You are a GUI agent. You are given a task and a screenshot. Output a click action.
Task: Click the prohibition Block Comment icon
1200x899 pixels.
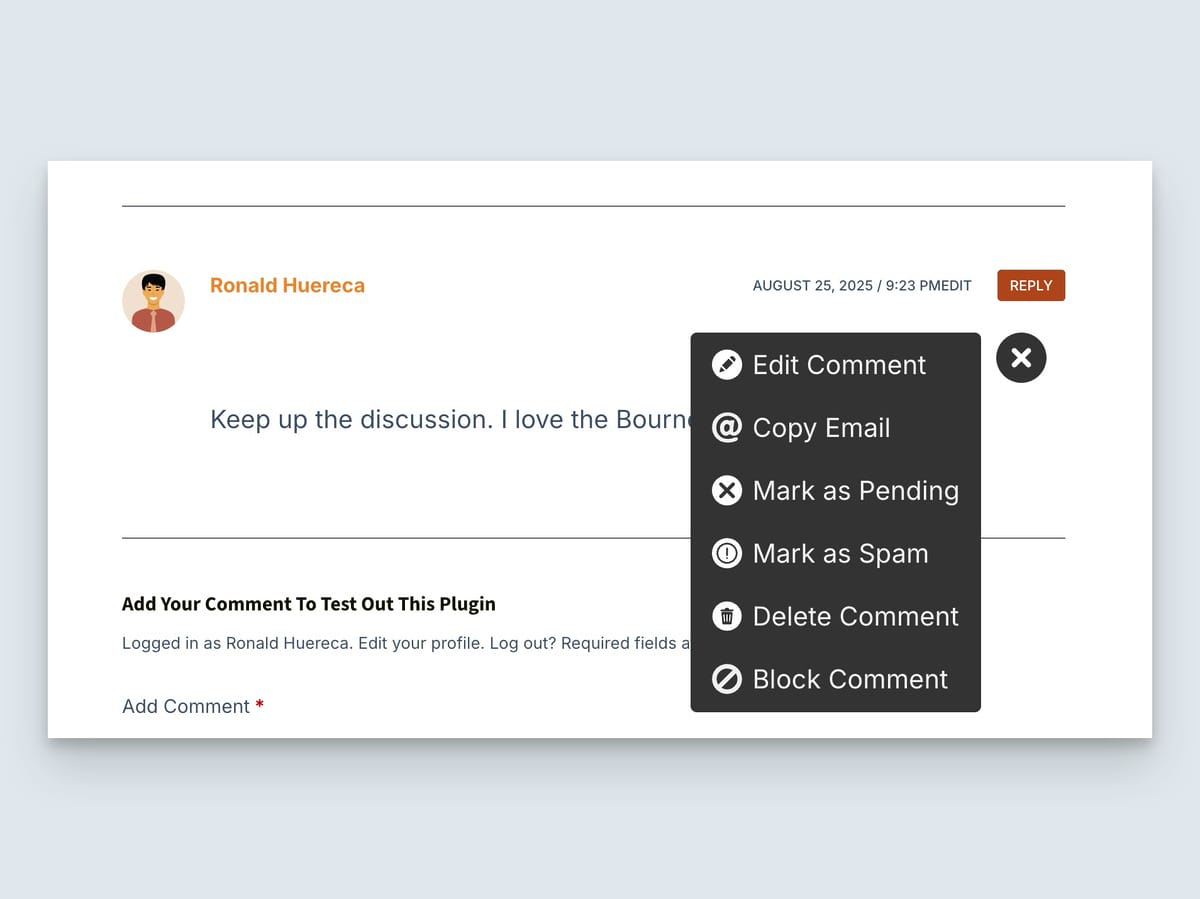[726, 679]
